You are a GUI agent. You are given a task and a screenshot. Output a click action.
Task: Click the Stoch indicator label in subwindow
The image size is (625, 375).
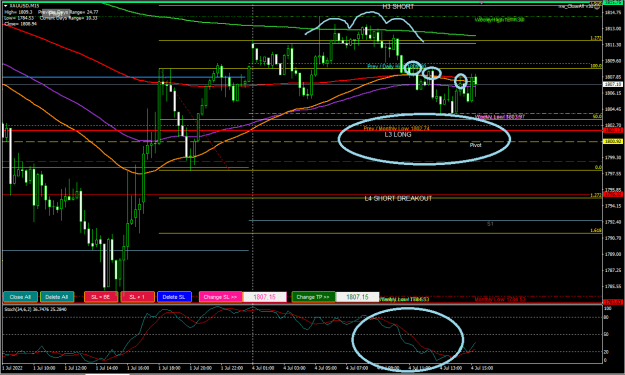point(35,309)
